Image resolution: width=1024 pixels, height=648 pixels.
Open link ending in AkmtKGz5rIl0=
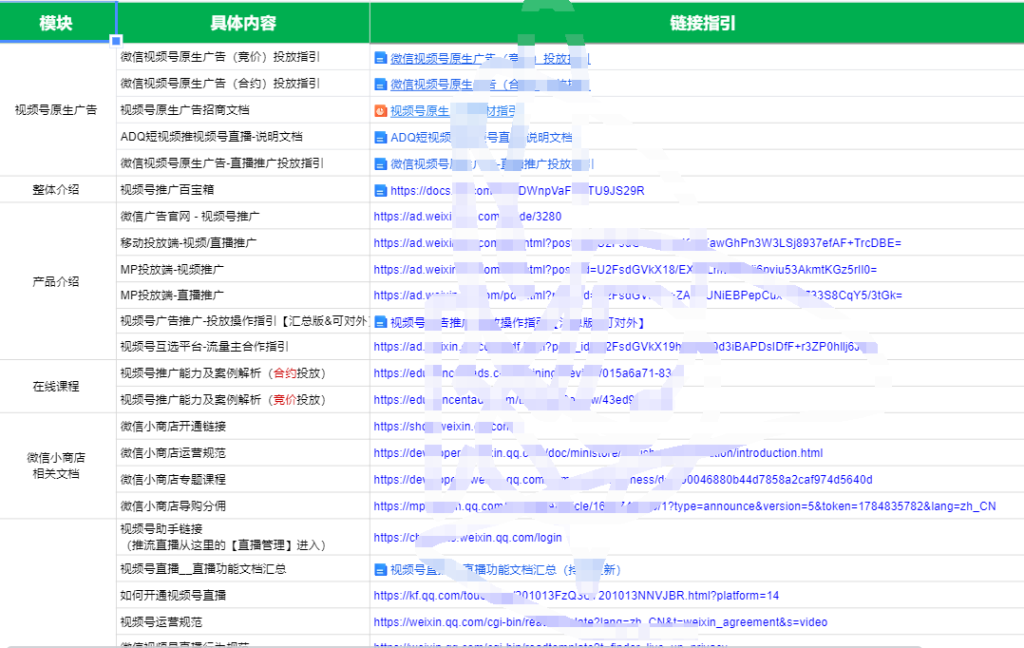(625, 269)
